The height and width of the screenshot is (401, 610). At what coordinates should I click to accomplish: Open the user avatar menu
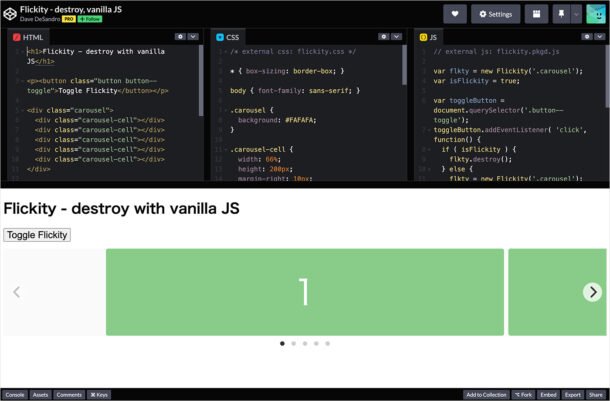tap(596, 14)
